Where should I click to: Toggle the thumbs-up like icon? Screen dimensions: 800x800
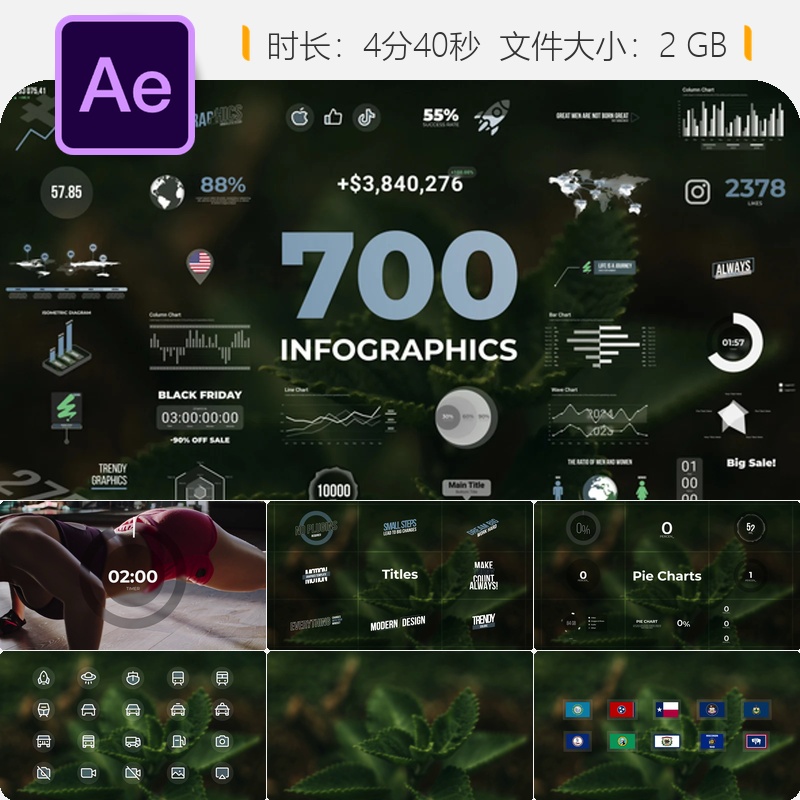click(x=332, y=116)
